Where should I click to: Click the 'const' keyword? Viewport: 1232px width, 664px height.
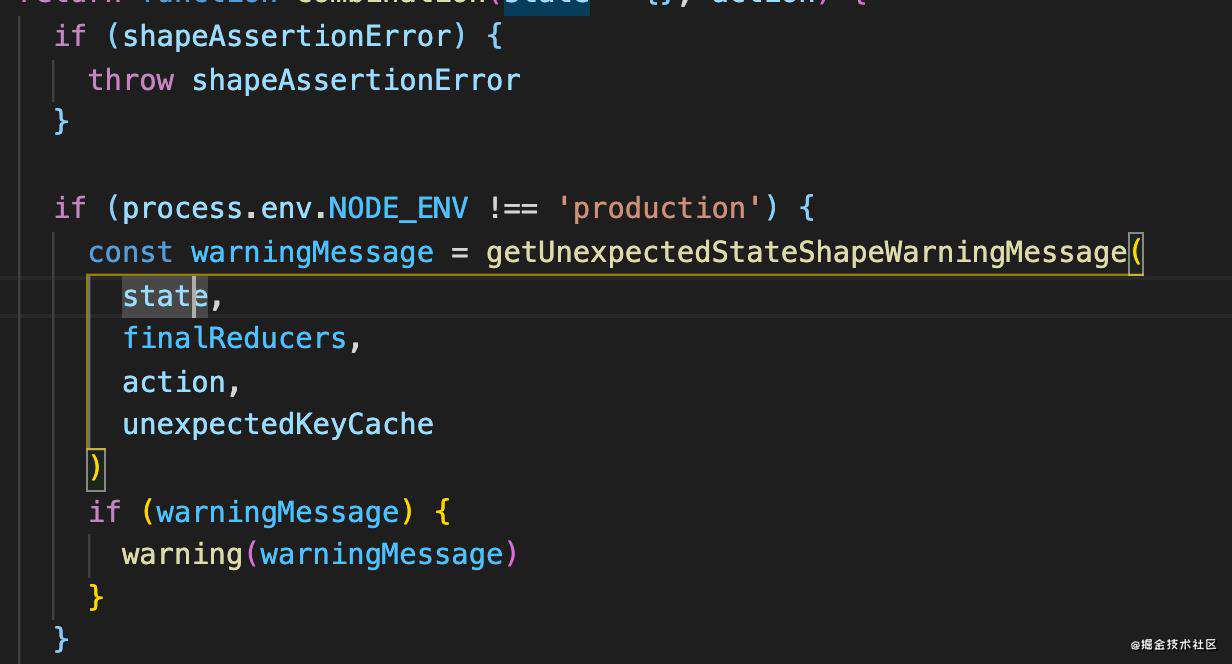pos(131,253)
